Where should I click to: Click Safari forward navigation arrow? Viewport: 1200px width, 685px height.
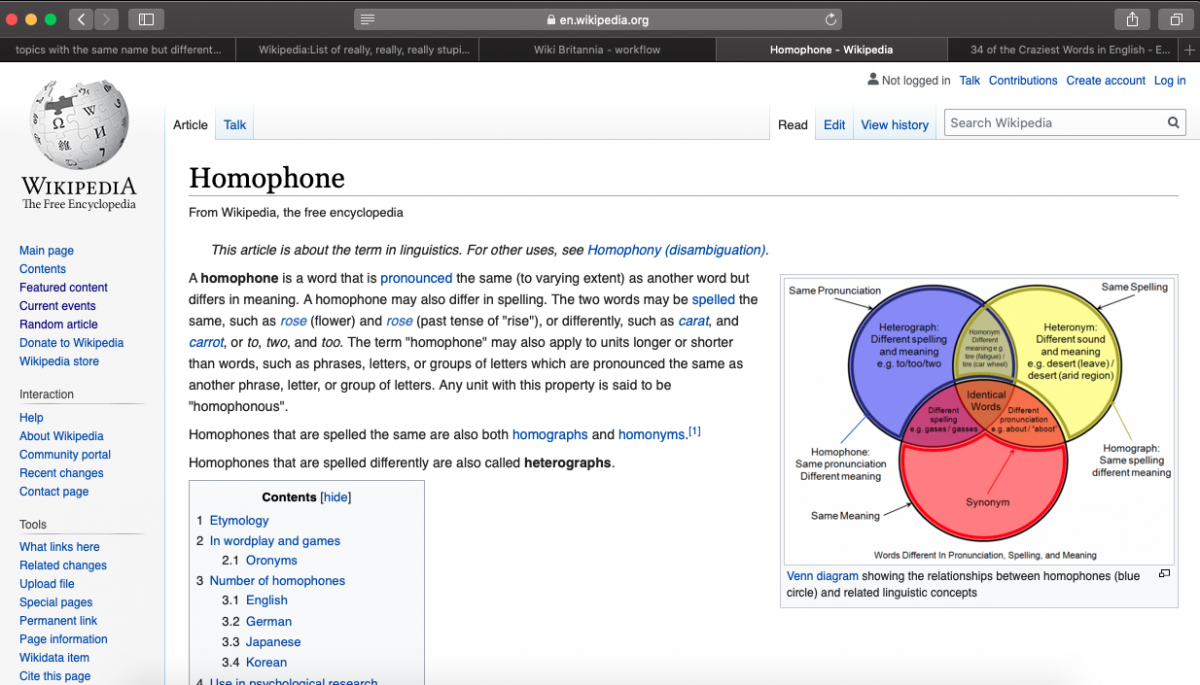(106, 19)
